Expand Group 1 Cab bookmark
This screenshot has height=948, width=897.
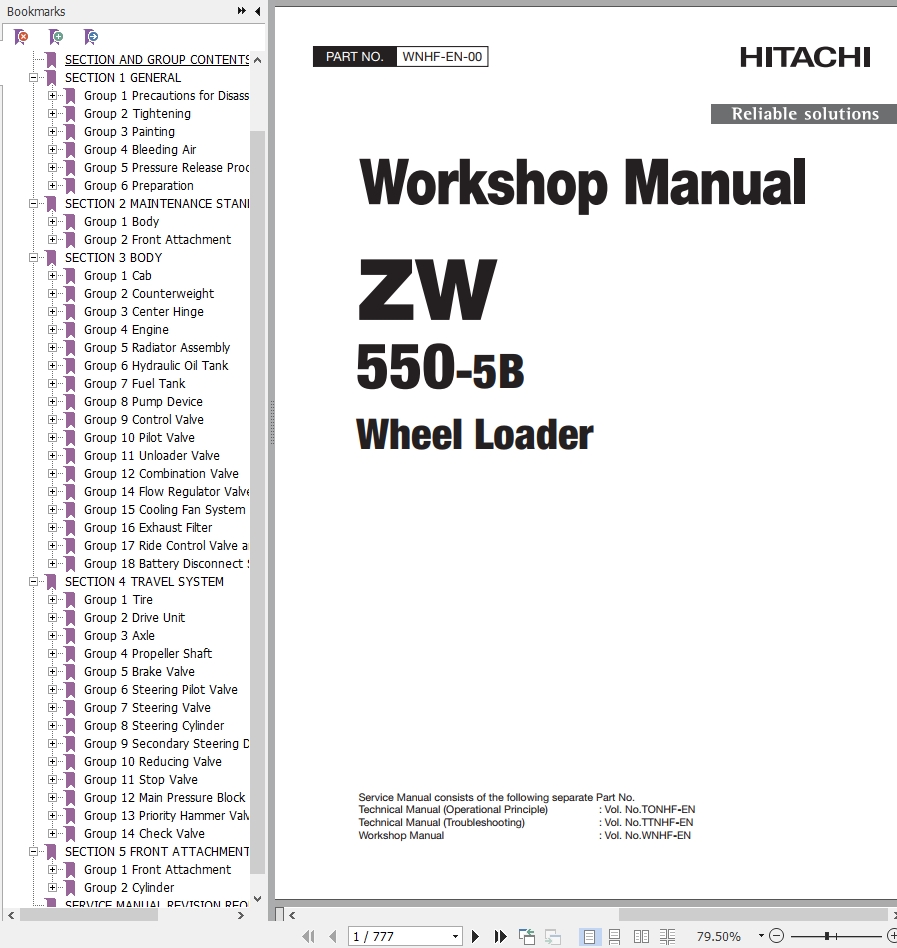[53, 276]
